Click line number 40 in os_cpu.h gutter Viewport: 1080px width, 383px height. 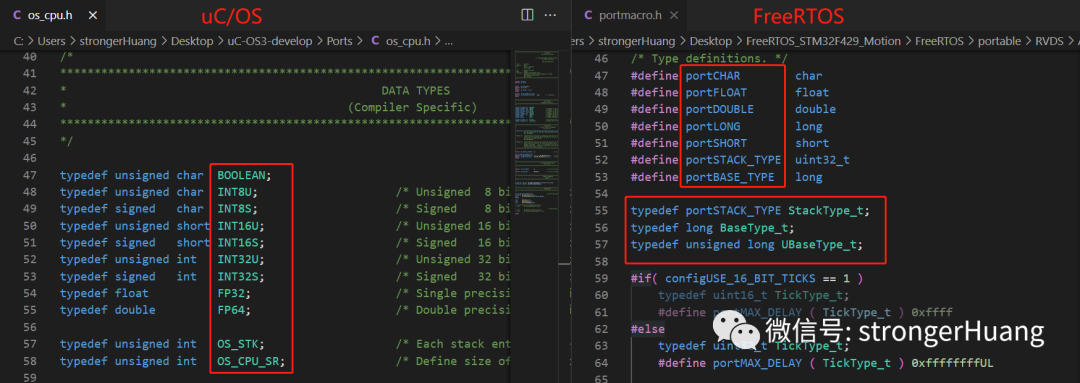coord(29,56)
